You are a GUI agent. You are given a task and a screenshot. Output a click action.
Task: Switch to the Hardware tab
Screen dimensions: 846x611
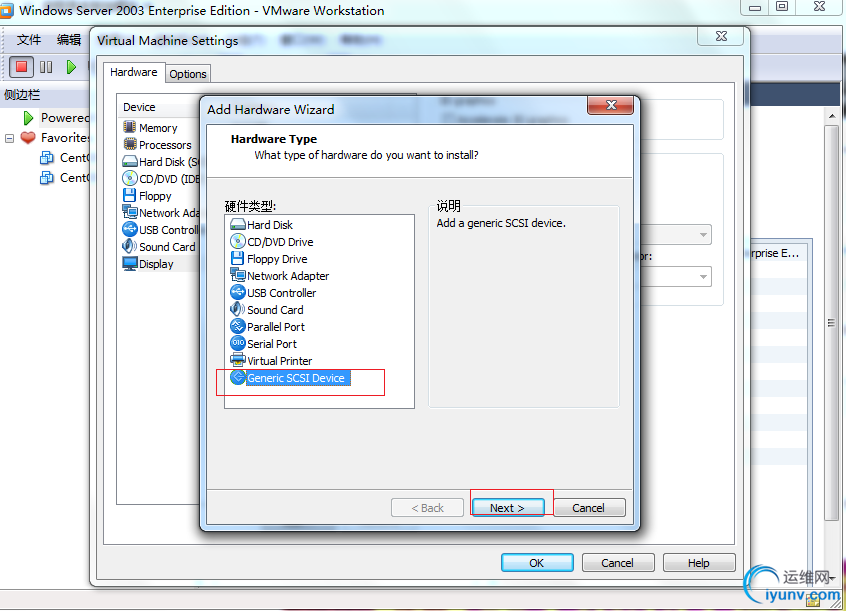133,72
